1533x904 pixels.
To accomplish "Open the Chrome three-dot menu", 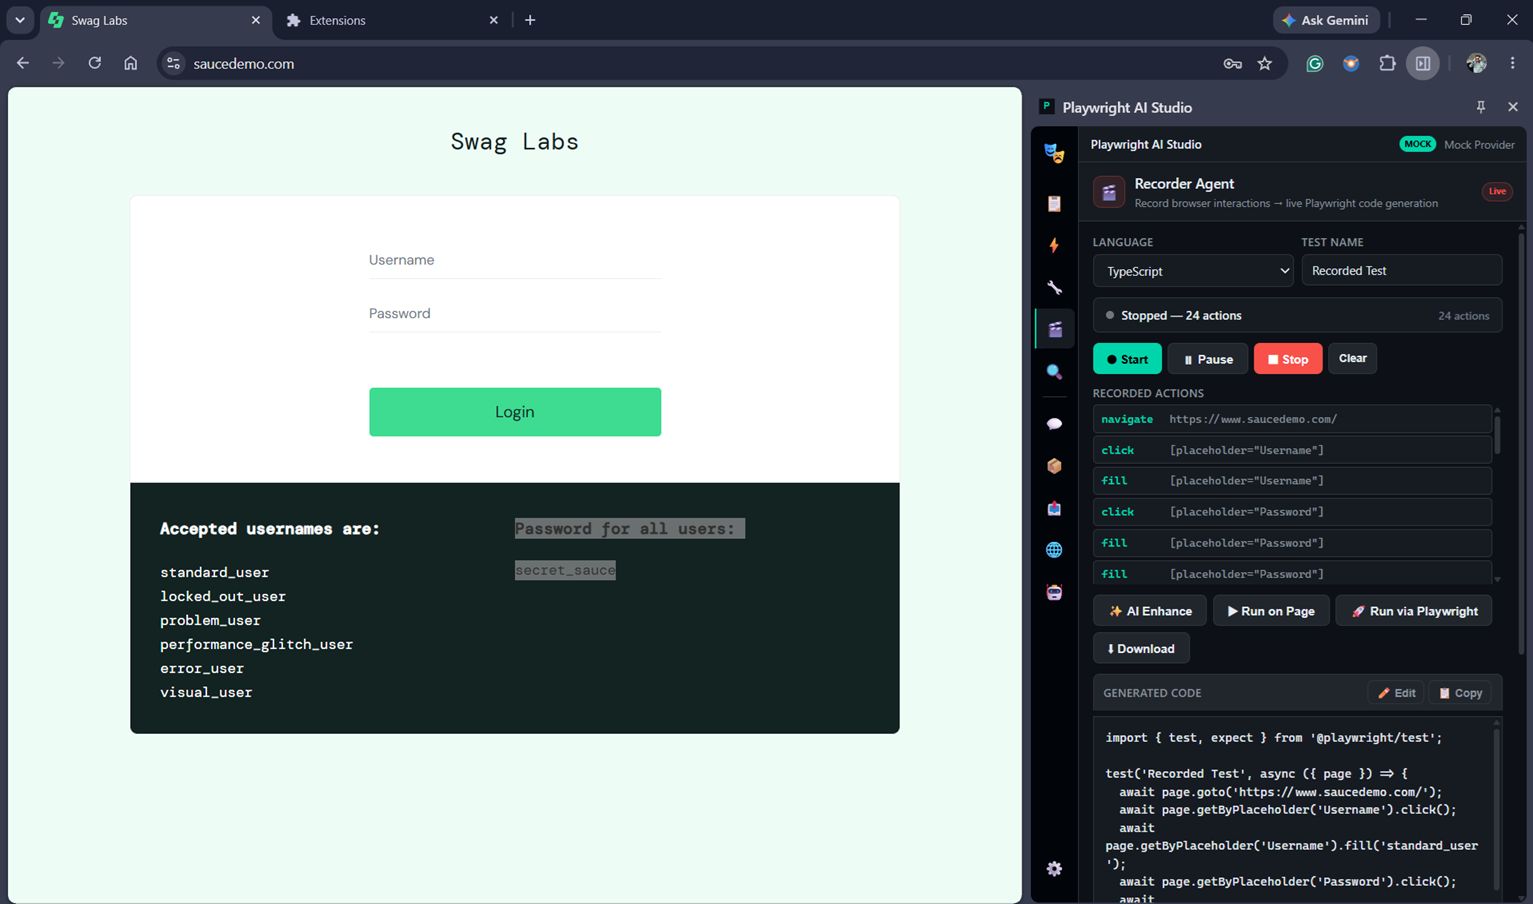I will click(1512, 63).
